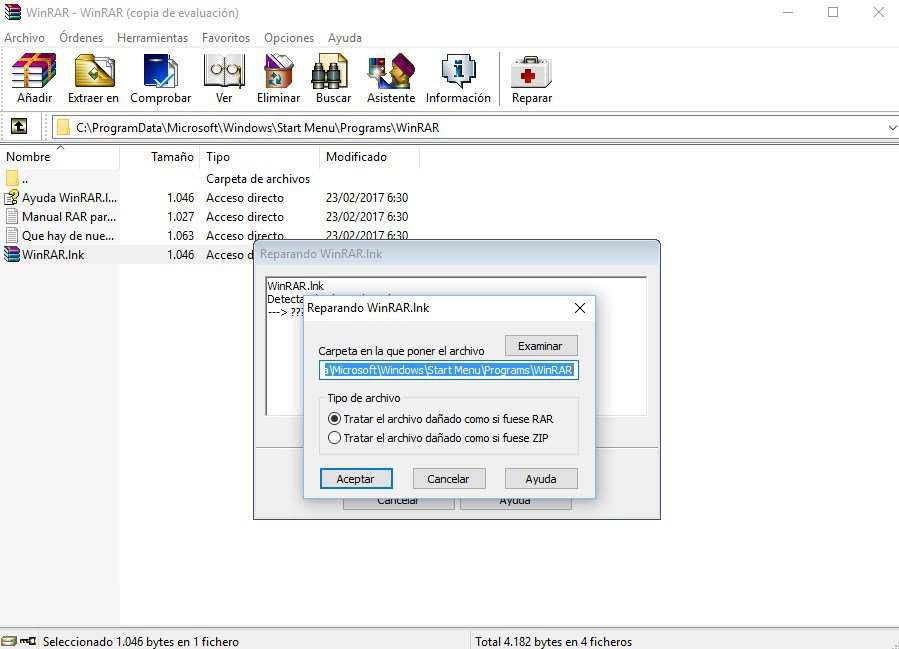Image resolution: width=899 pixels, height=649 pixels.
Task: Select treat damaged archive as RAR option
Action: point(335,419)
